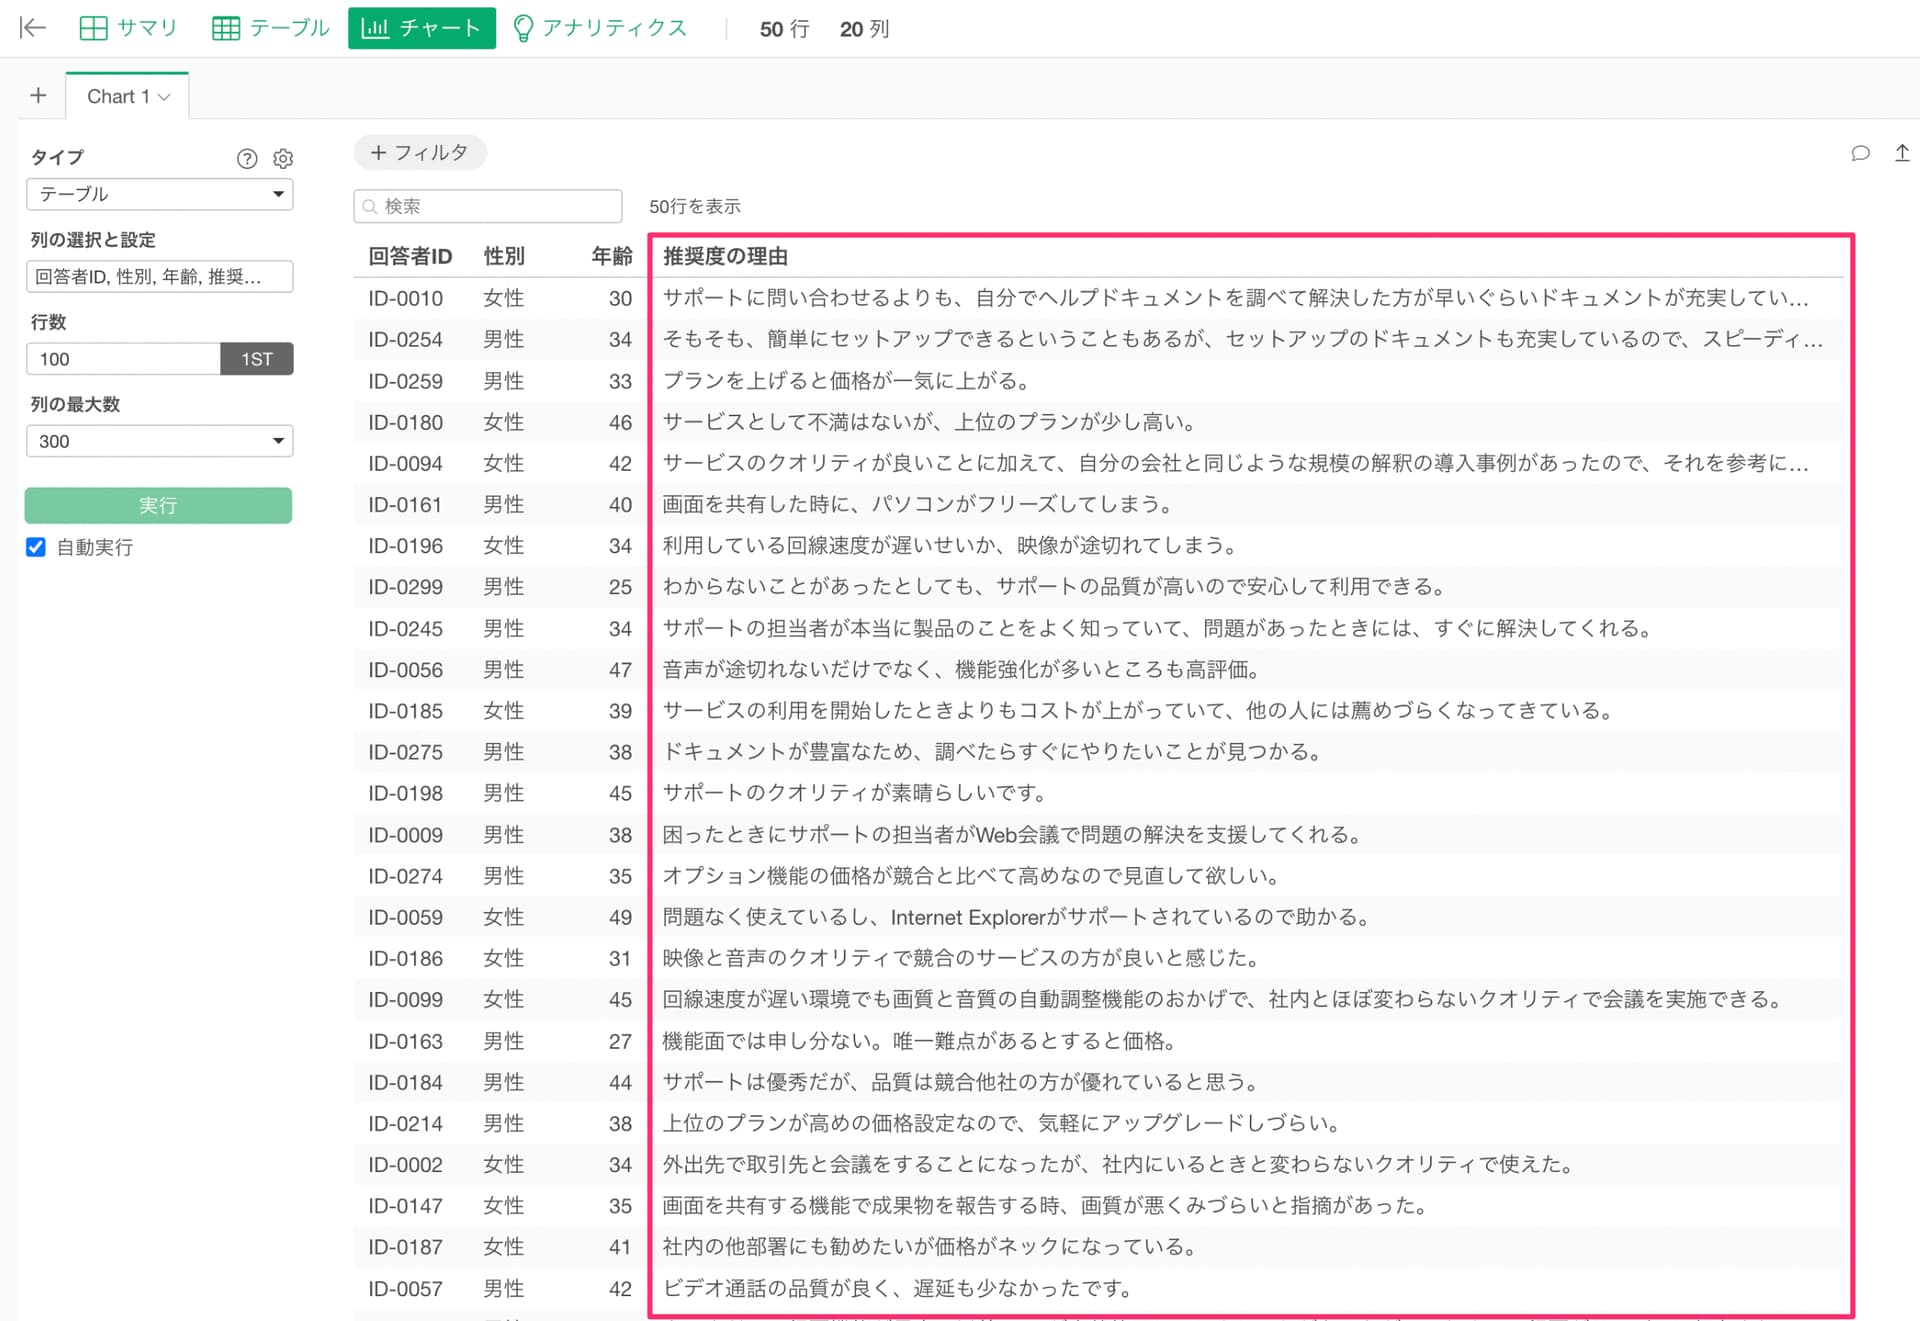Click the 行数 100 input field
The width and height of the screenshot is (1920, 1321).
(123, 359)
